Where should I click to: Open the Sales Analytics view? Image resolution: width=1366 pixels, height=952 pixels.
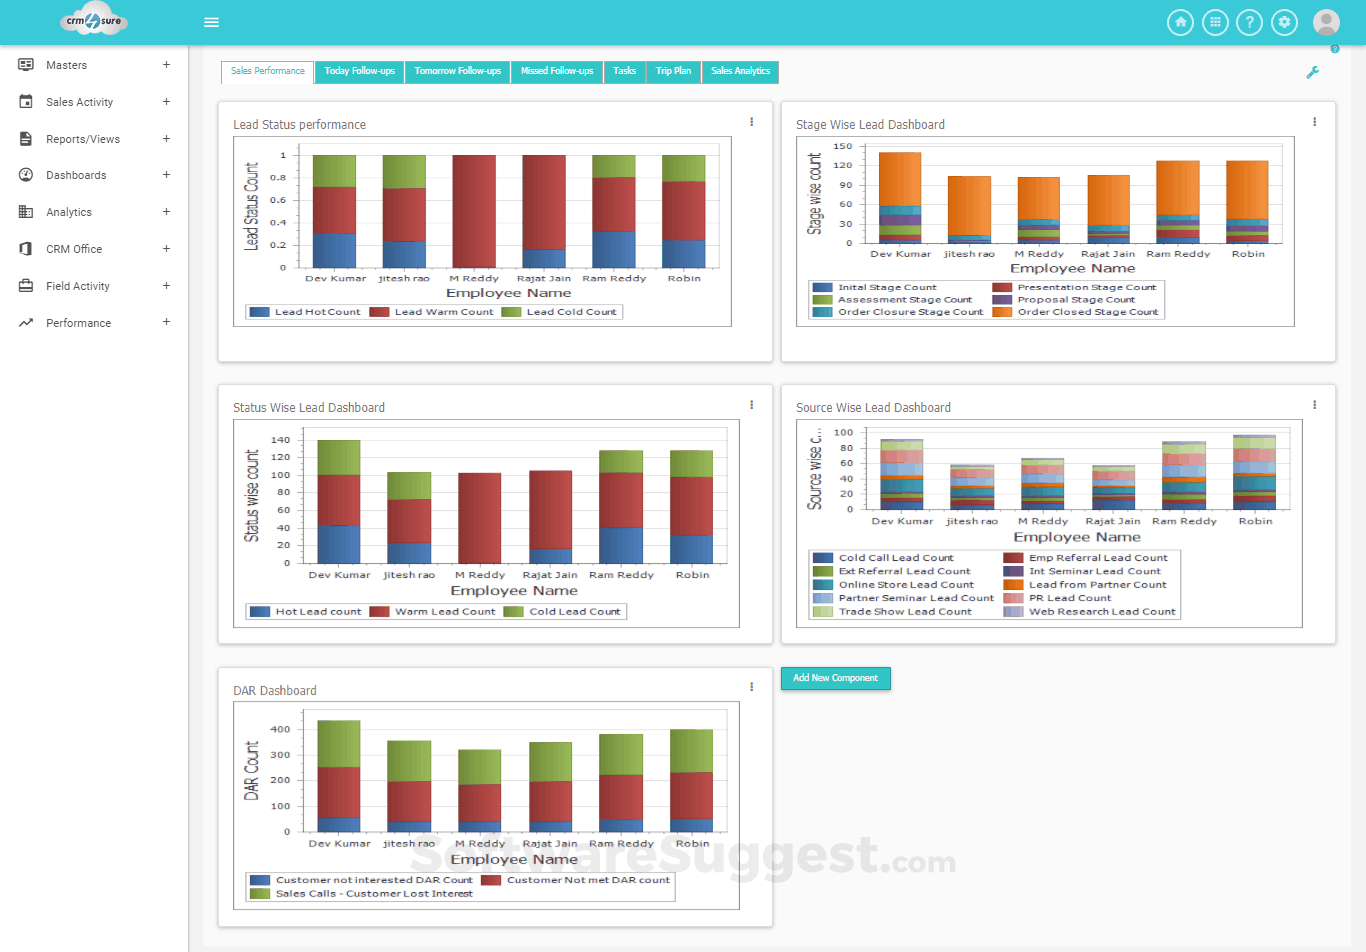point(740,71)
